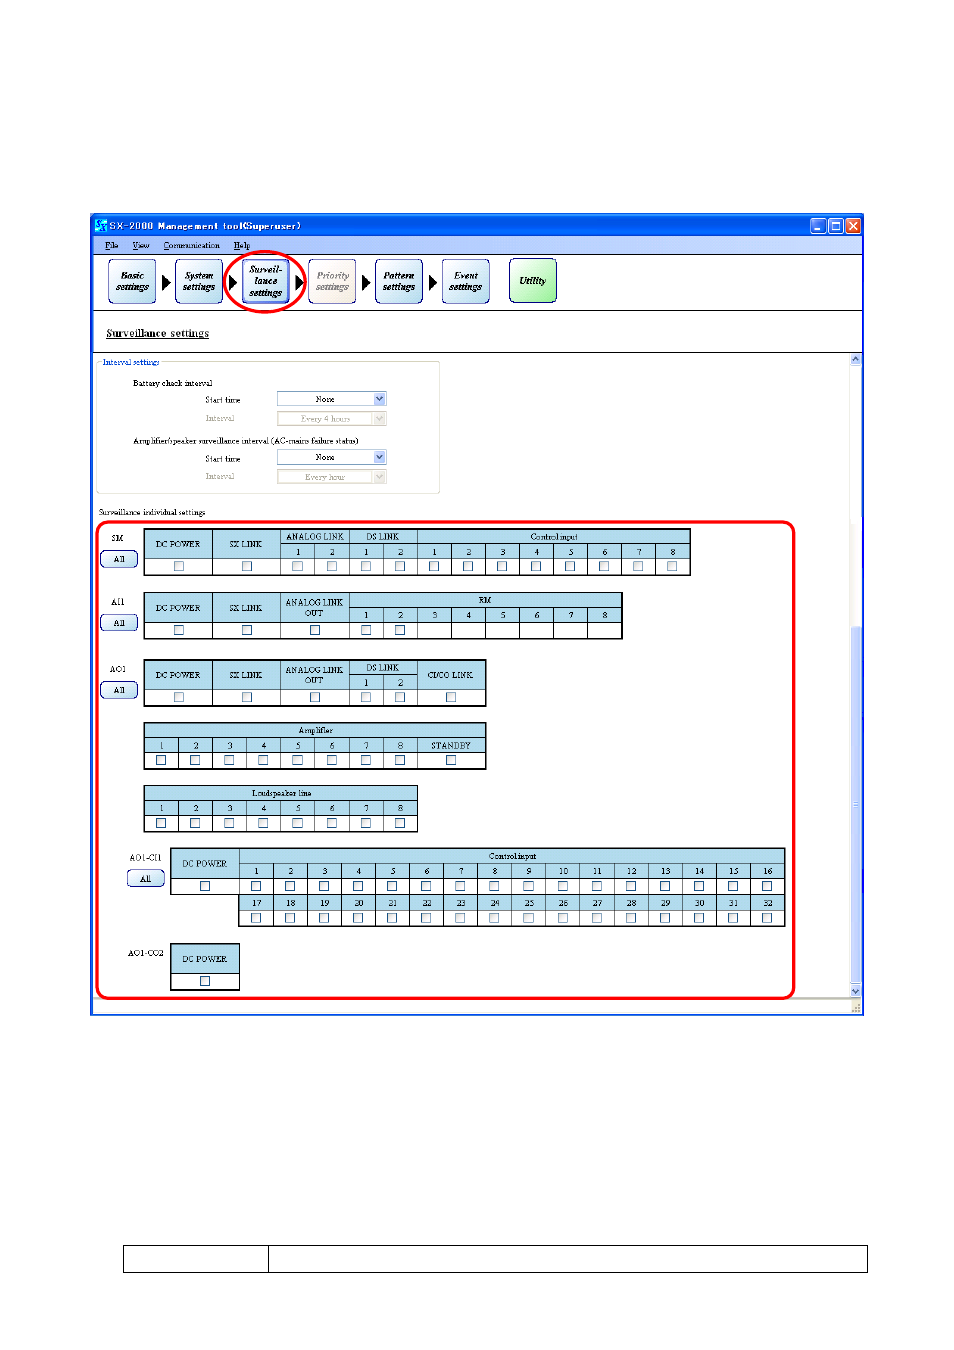Check Loudspeaker line 8 checkbox
The height and width of the screenshot is (1350, 954).
pos(400,823)
